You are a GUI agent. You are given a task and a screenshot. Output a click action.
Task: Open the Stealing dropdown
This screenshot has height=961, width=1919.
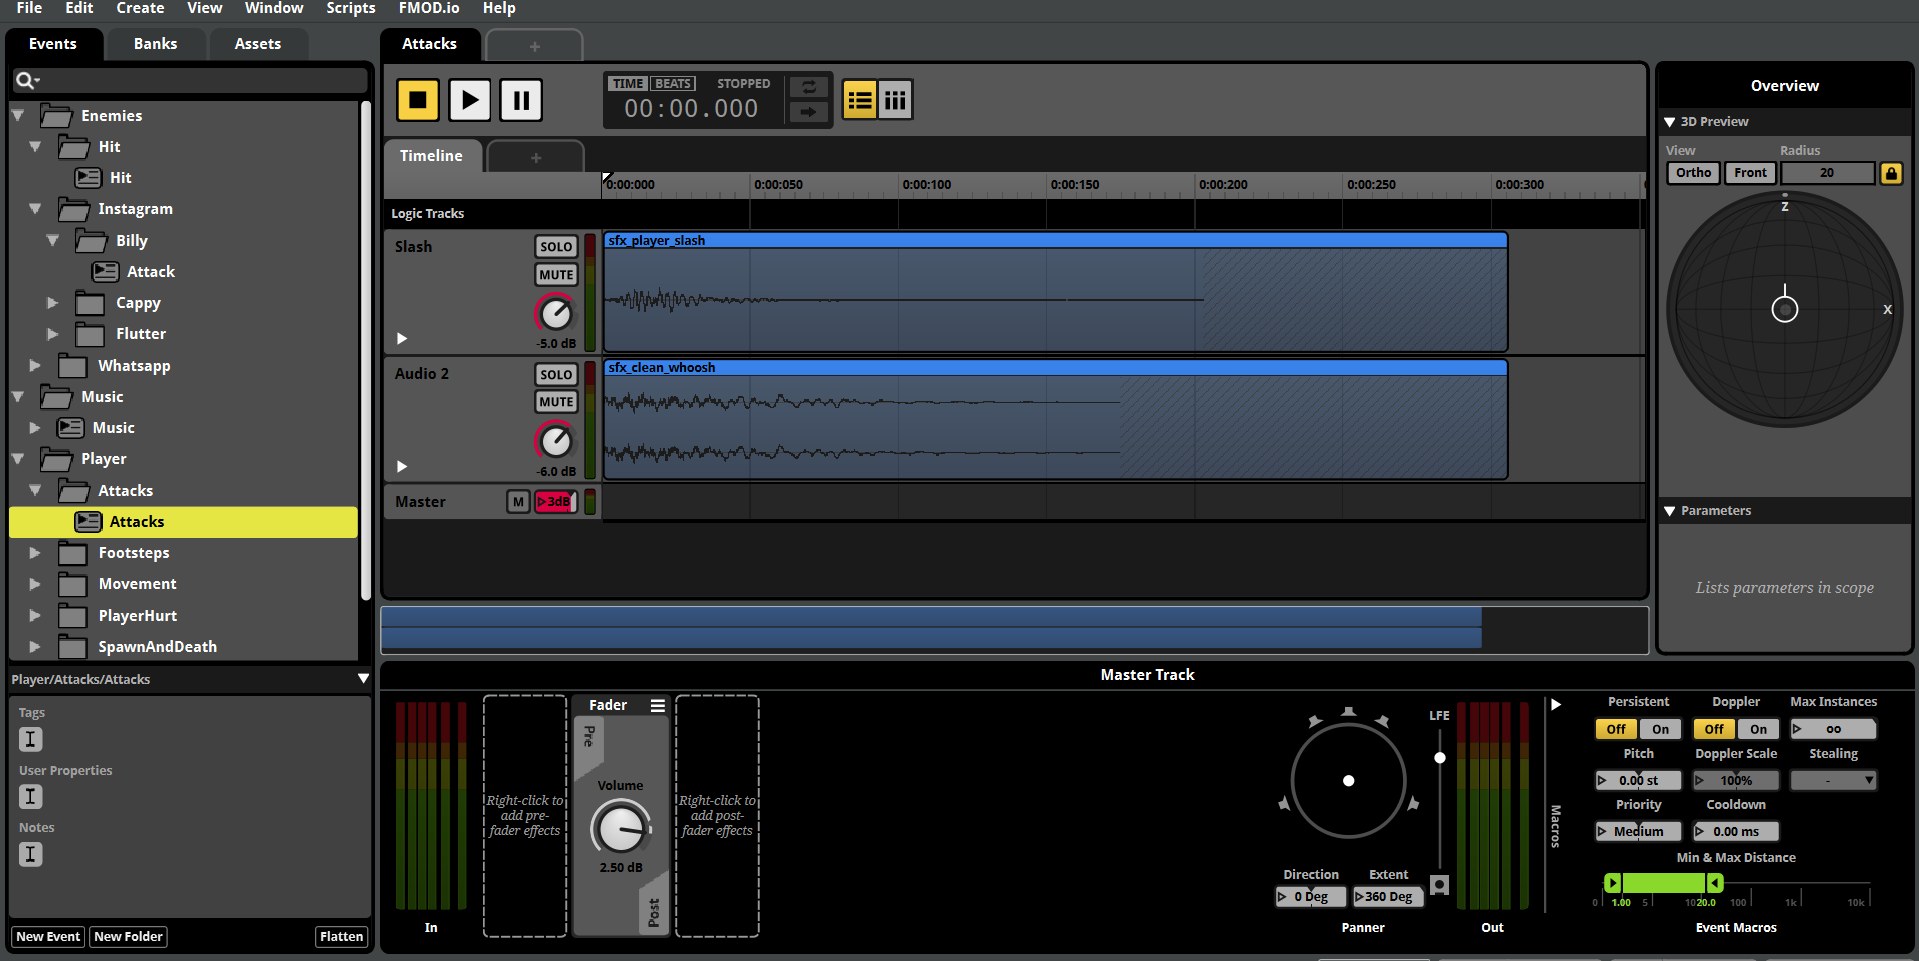click(x=1833, y=780)
